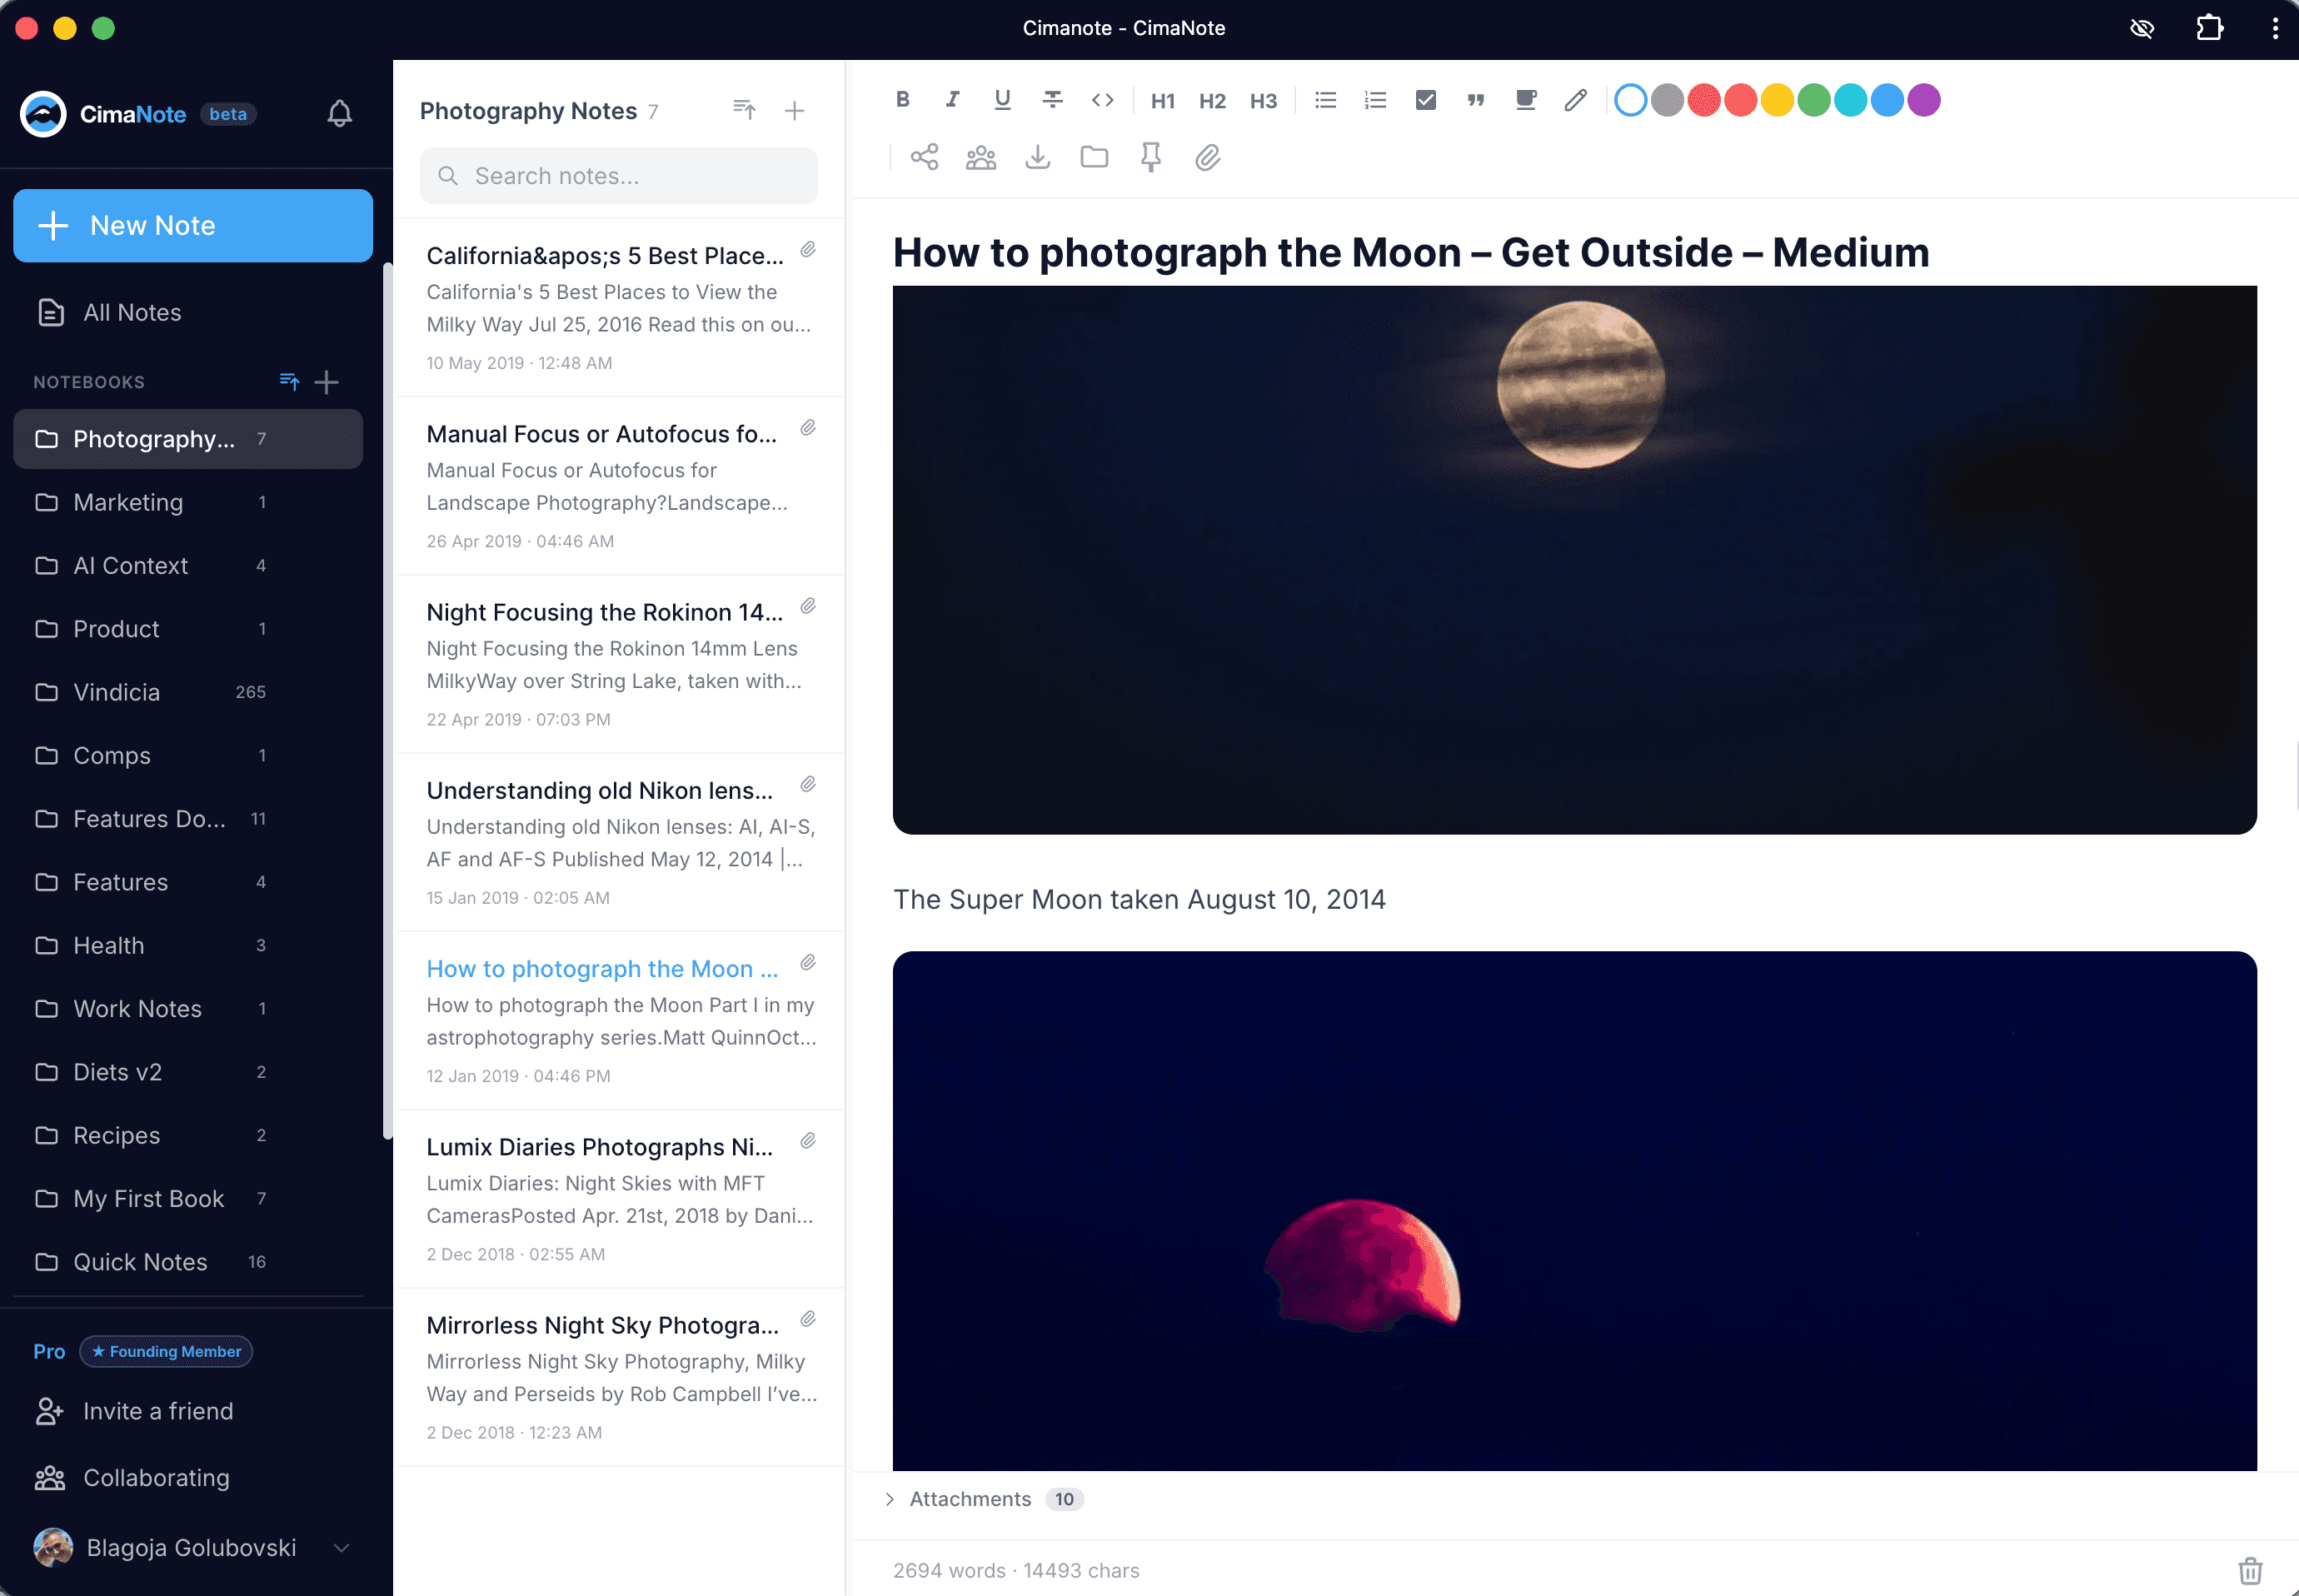Toggle underline formatting
2299x1596 pixels.
click(x=1001, y=99)
